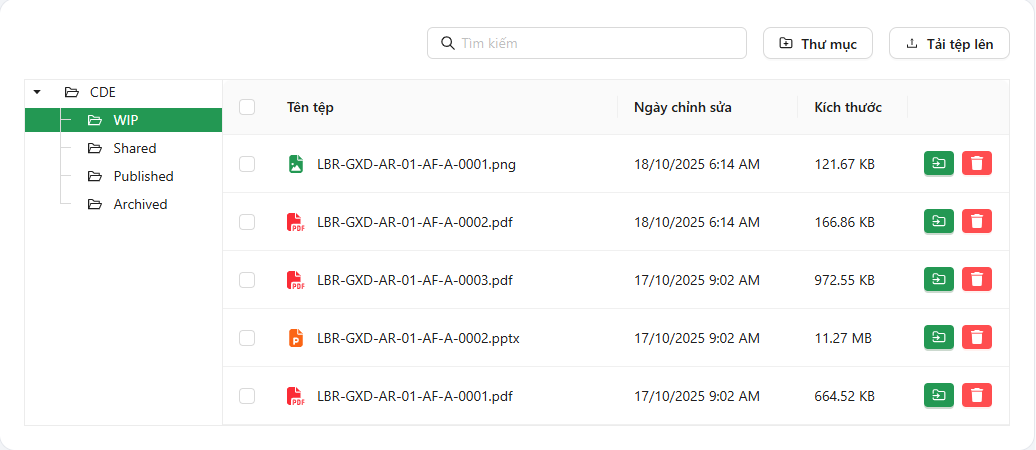The width and height of the screenshot is (1036, 450).
Task: Delete the file LBR-GXD-AR-01-AF-A-0001.pdf
Action: click(977, 396)
